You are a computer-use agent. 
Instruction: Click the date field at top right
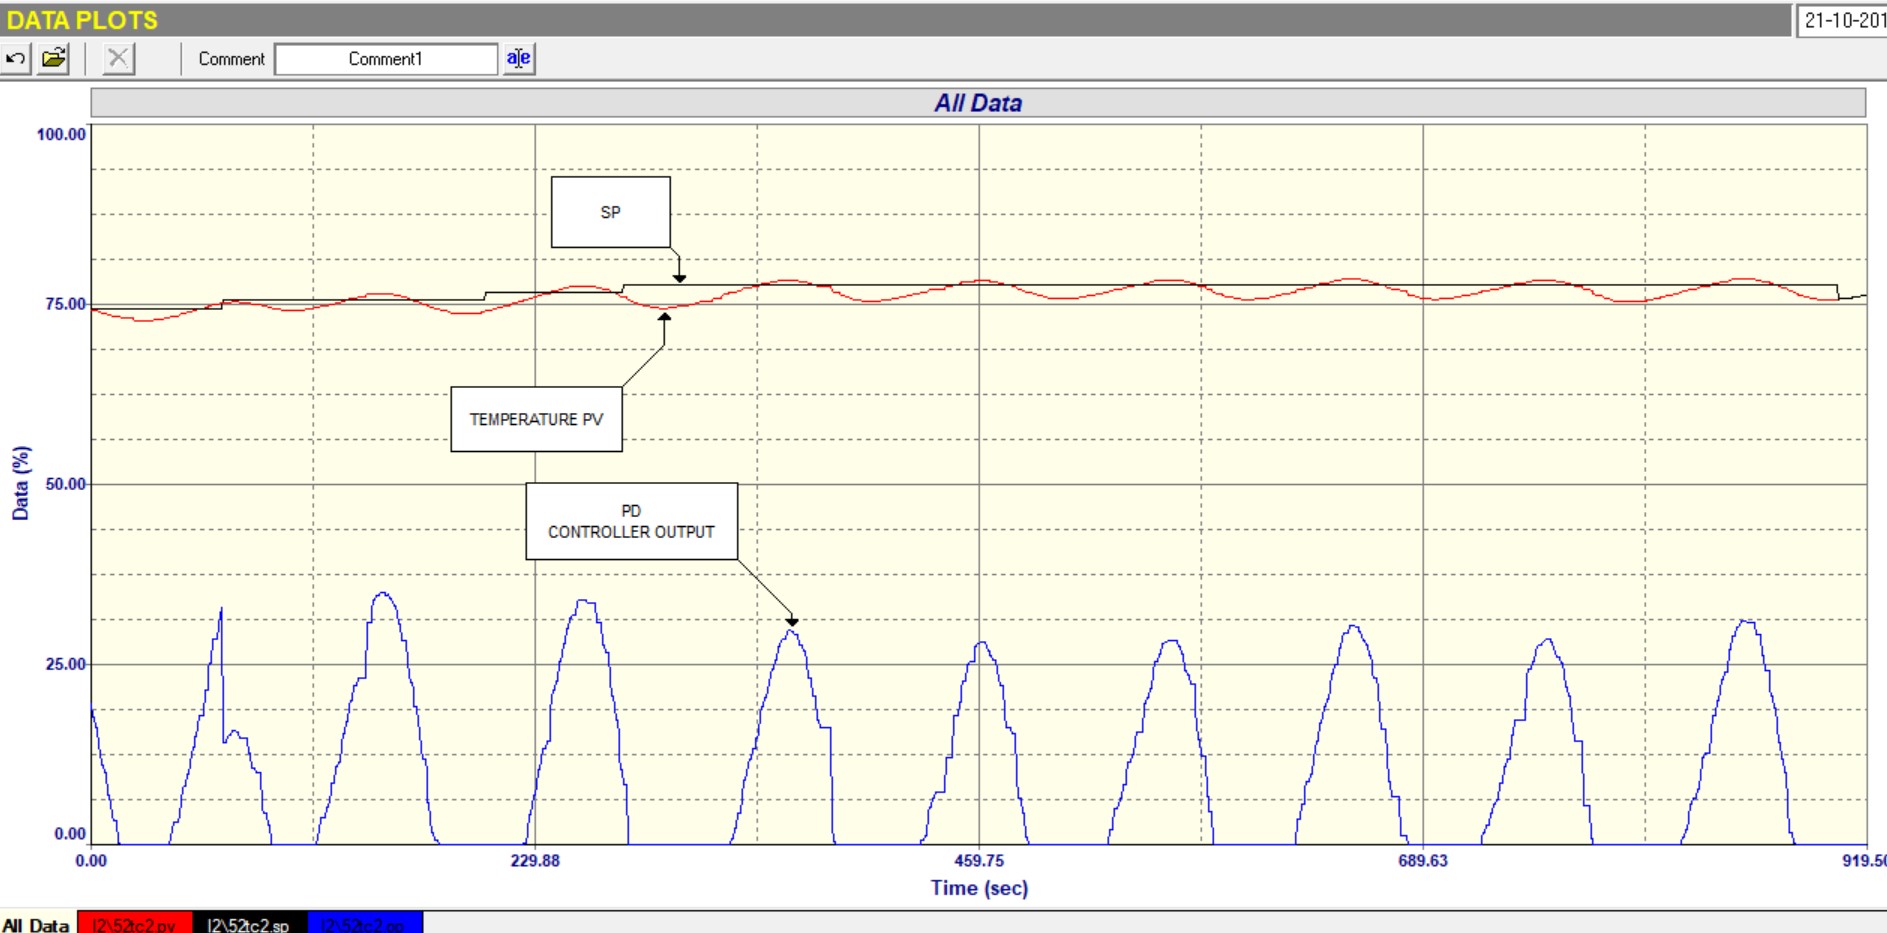point(1842,20)
